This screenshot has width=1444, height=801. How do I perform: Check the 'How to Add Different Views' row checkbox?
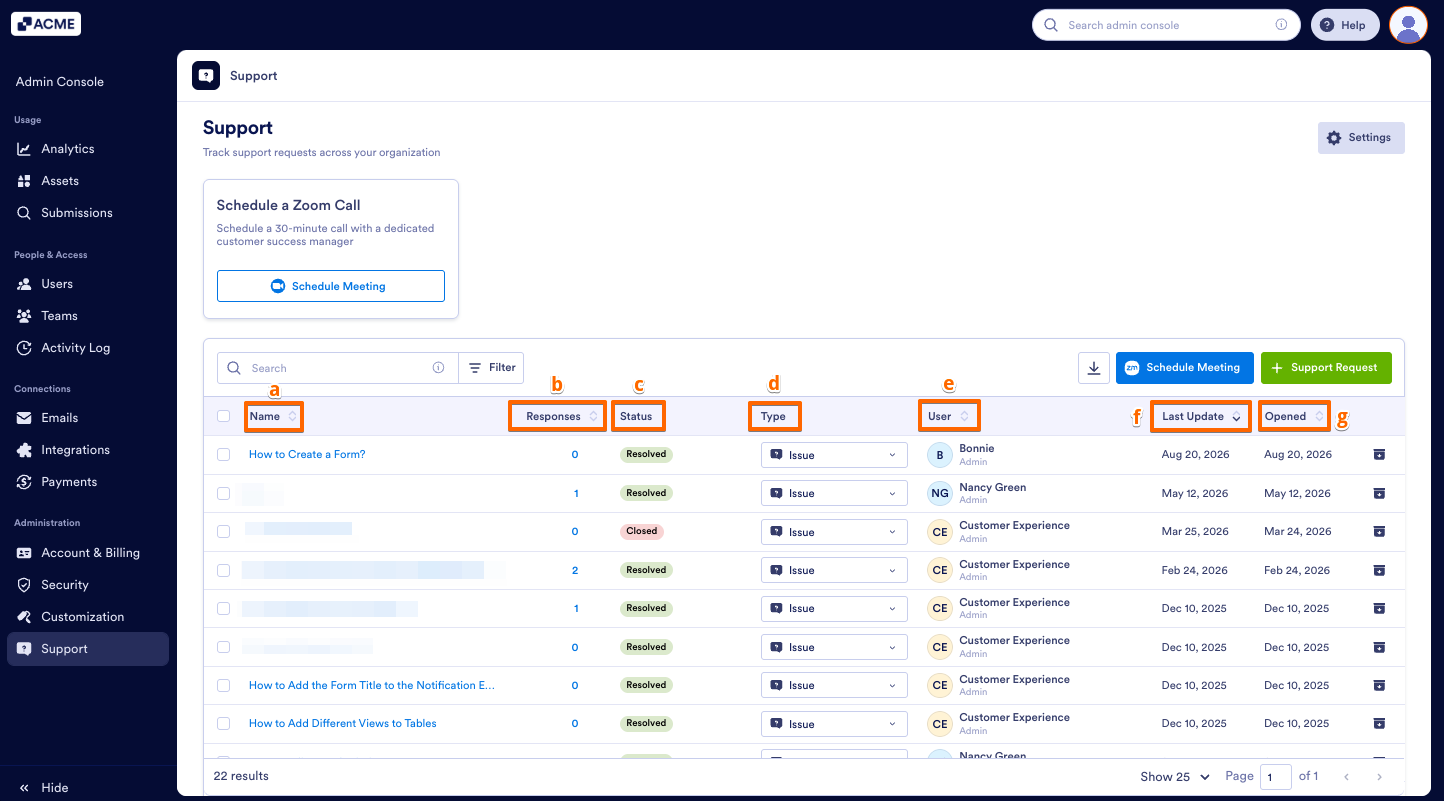(x=224, y=724)
